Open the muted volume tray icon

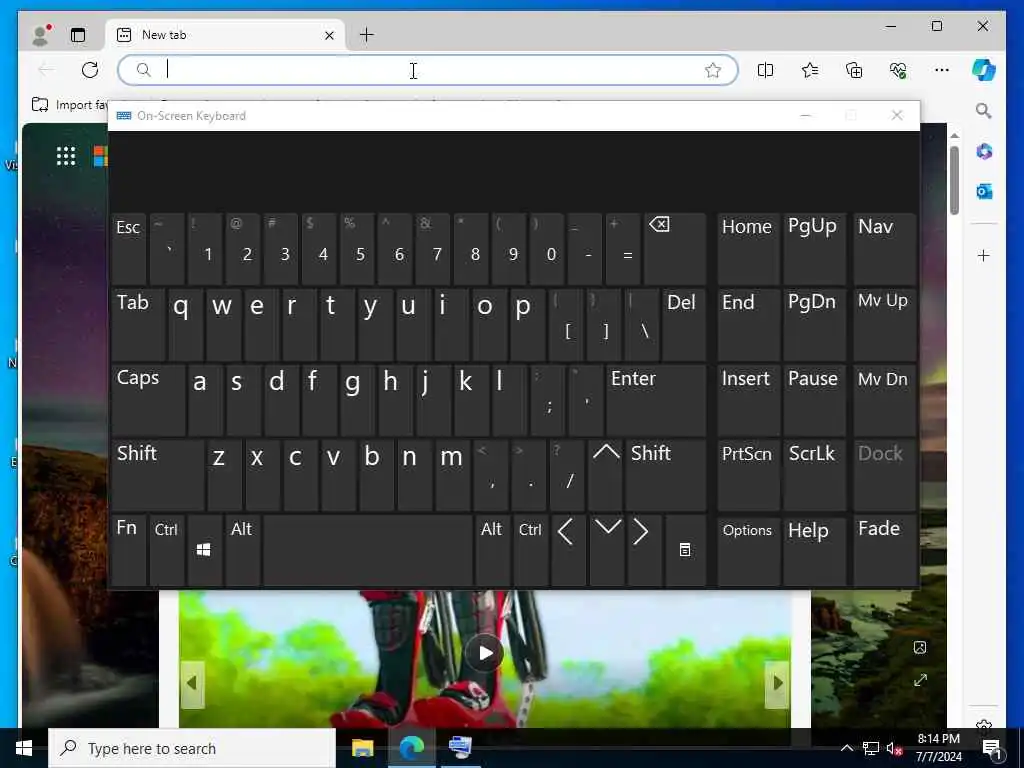(895, 748)
